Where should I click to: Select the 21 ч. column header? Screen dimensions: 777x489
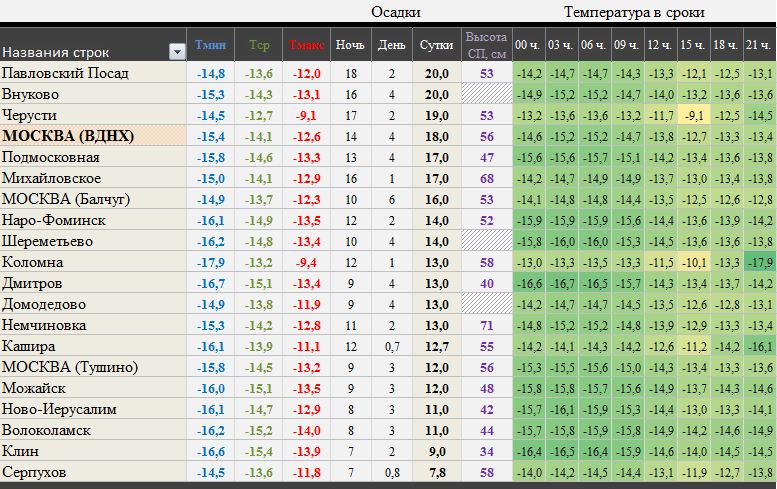(x=759, y=45)
